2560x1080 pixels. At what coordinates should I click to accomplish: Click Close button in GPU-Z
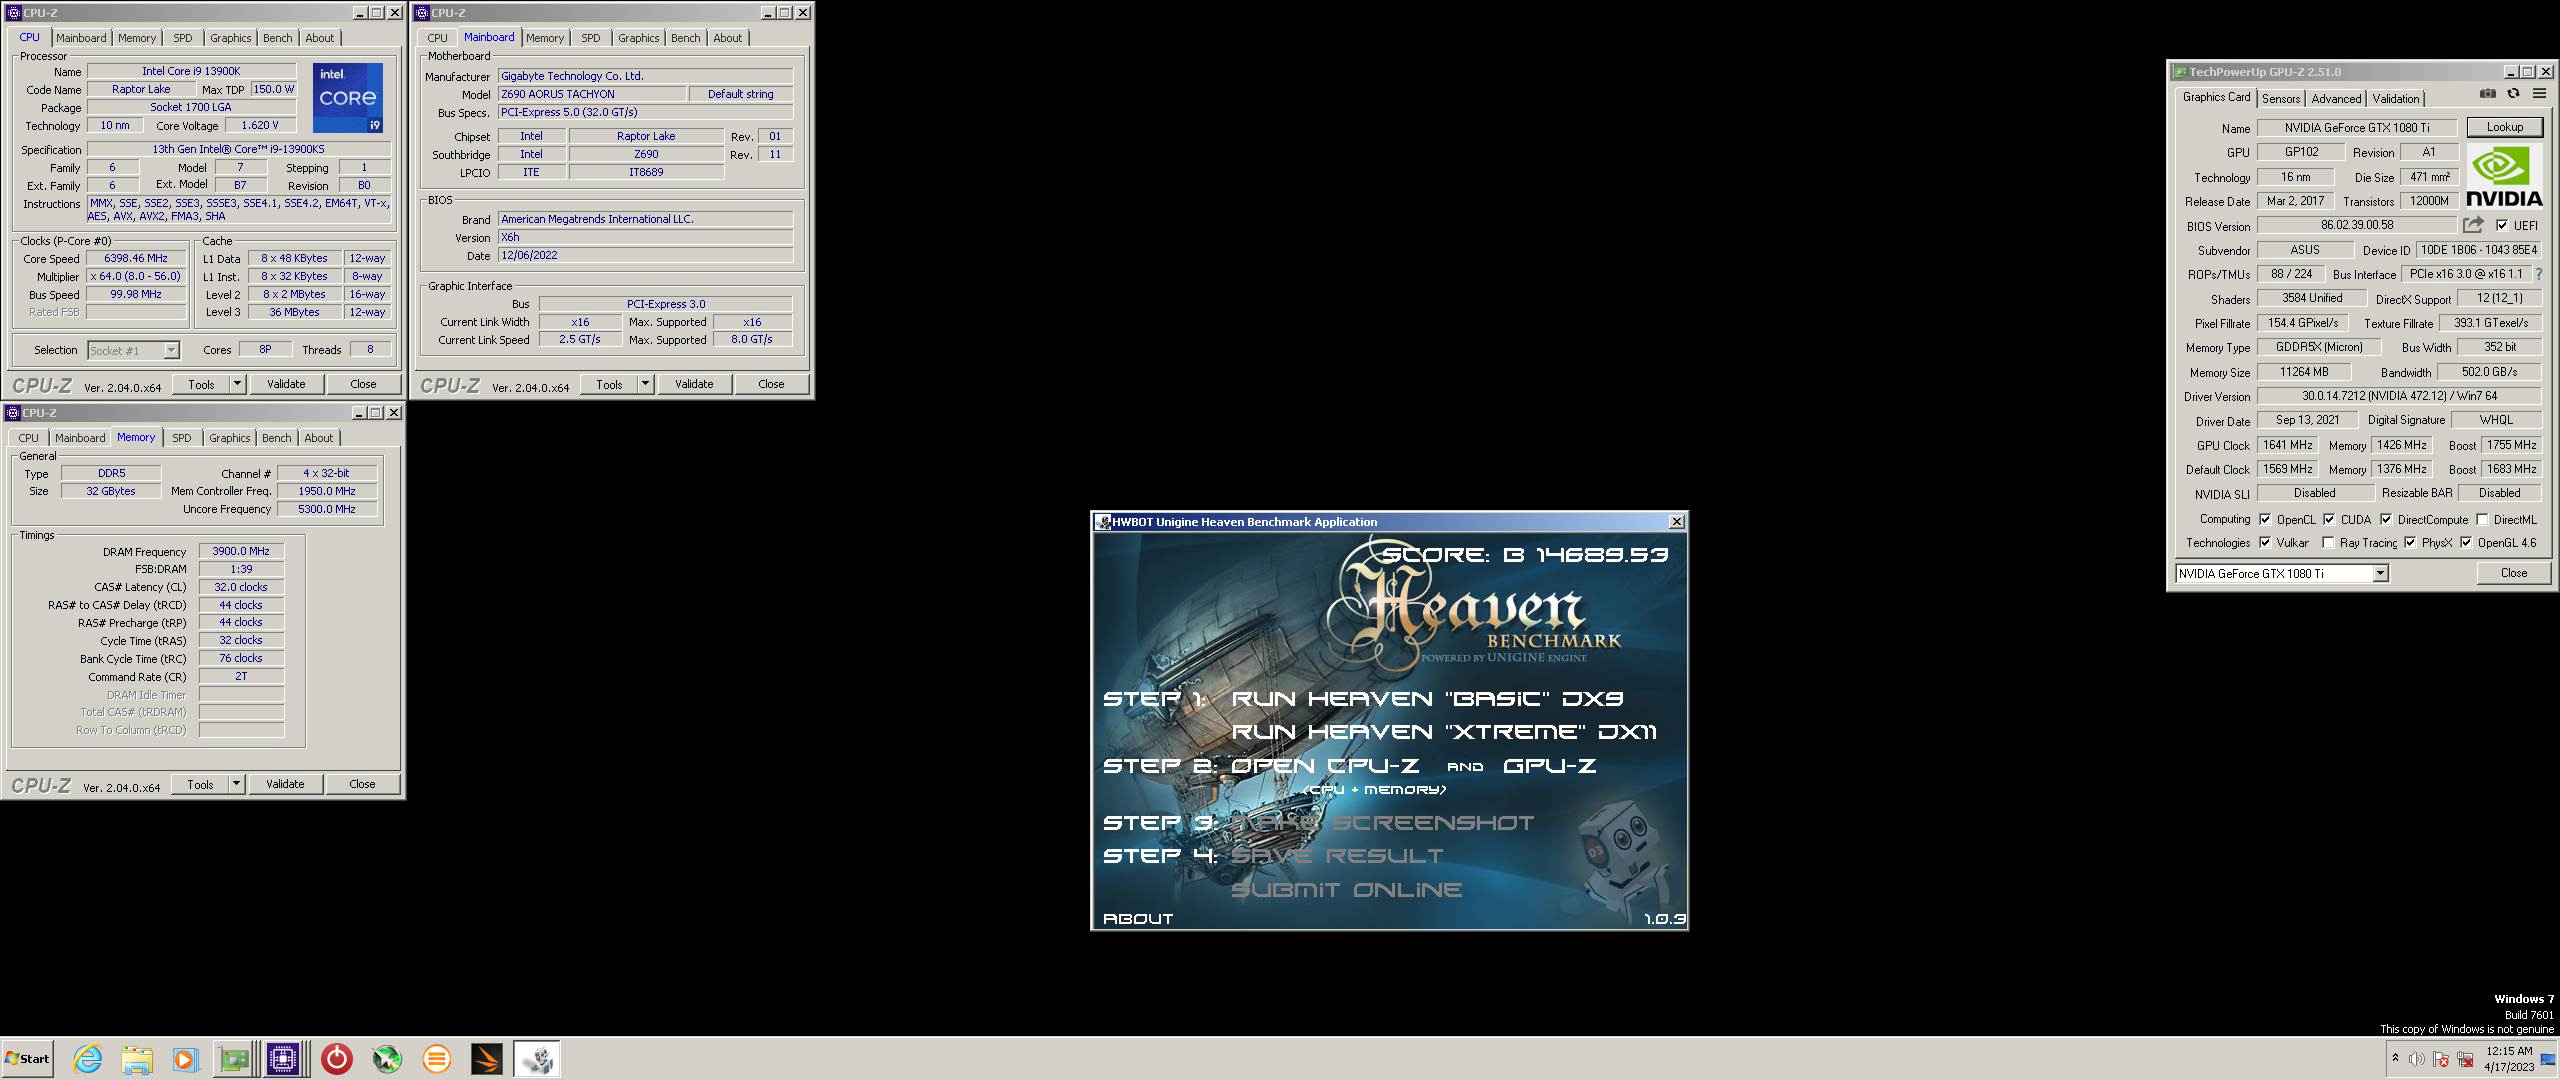(2513, 573)
